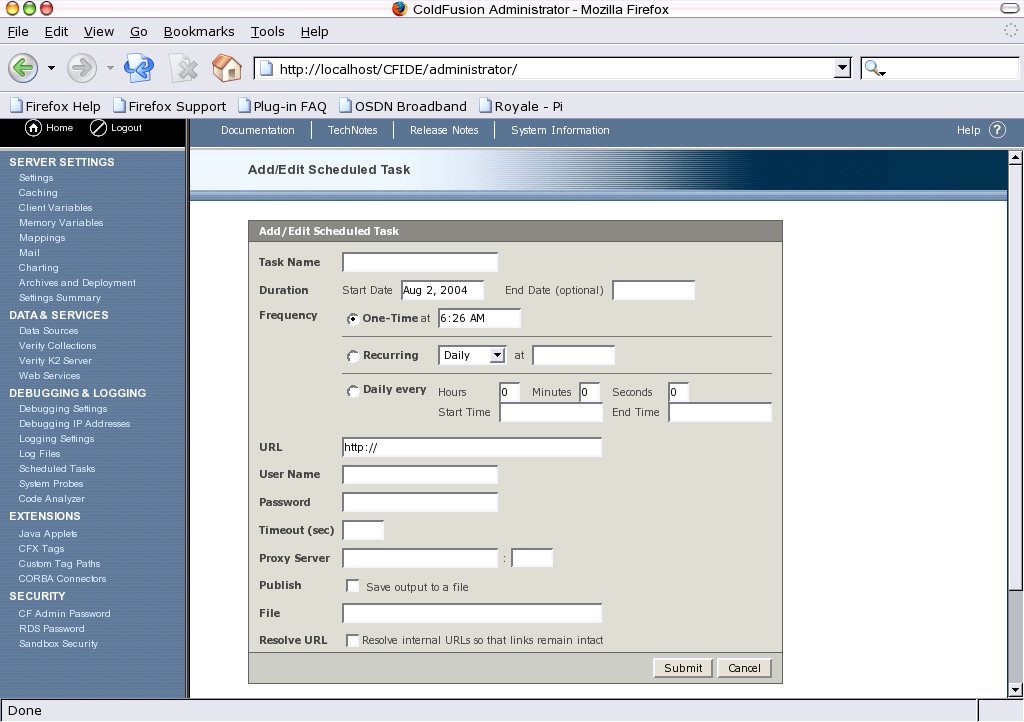The height and width of the screenshot is (722, 1024).
Task: Open the Back button history dropdown arrow
Action: [x=51, y=69]
